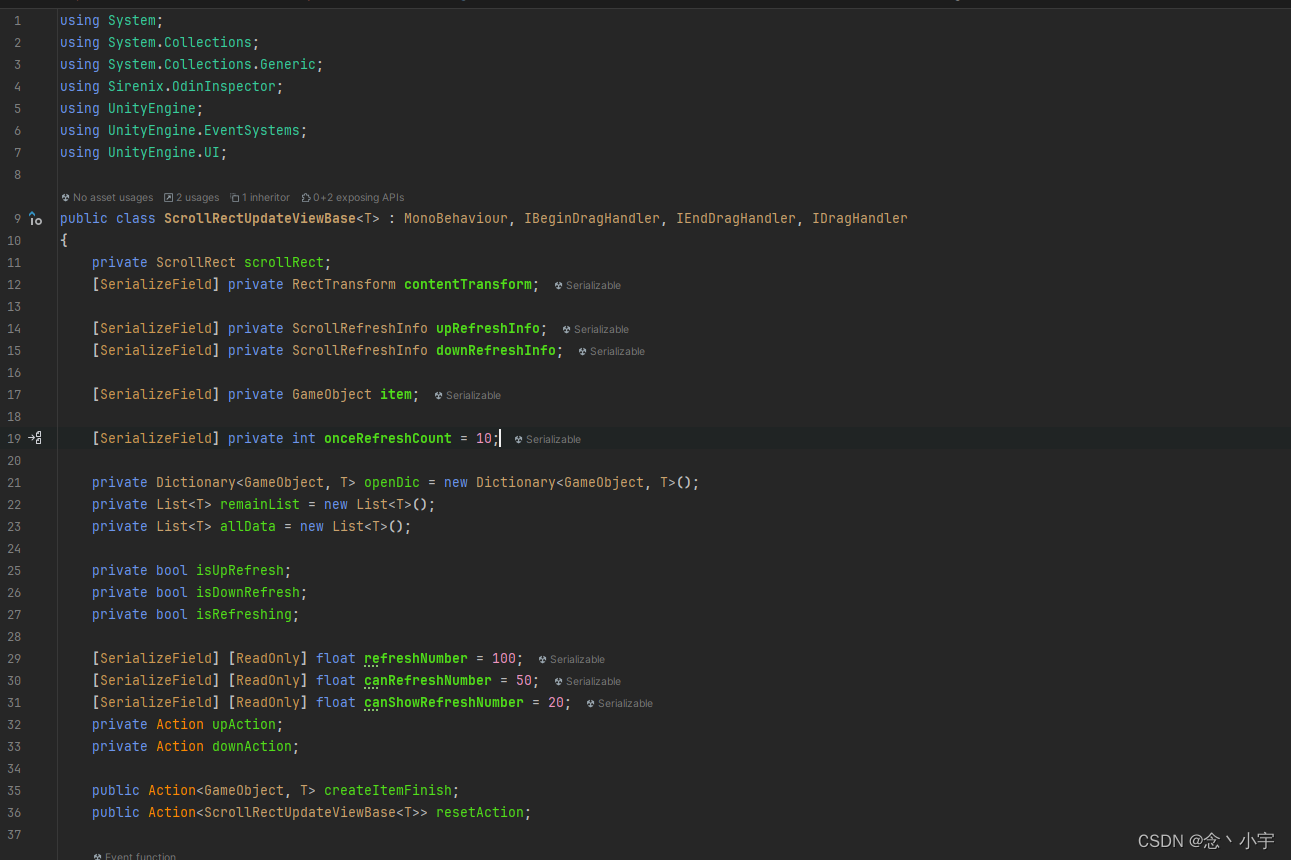
Task: Click the ReadOnly attribute on line 29
Action: pyautogui.click(x=268, y=659)
